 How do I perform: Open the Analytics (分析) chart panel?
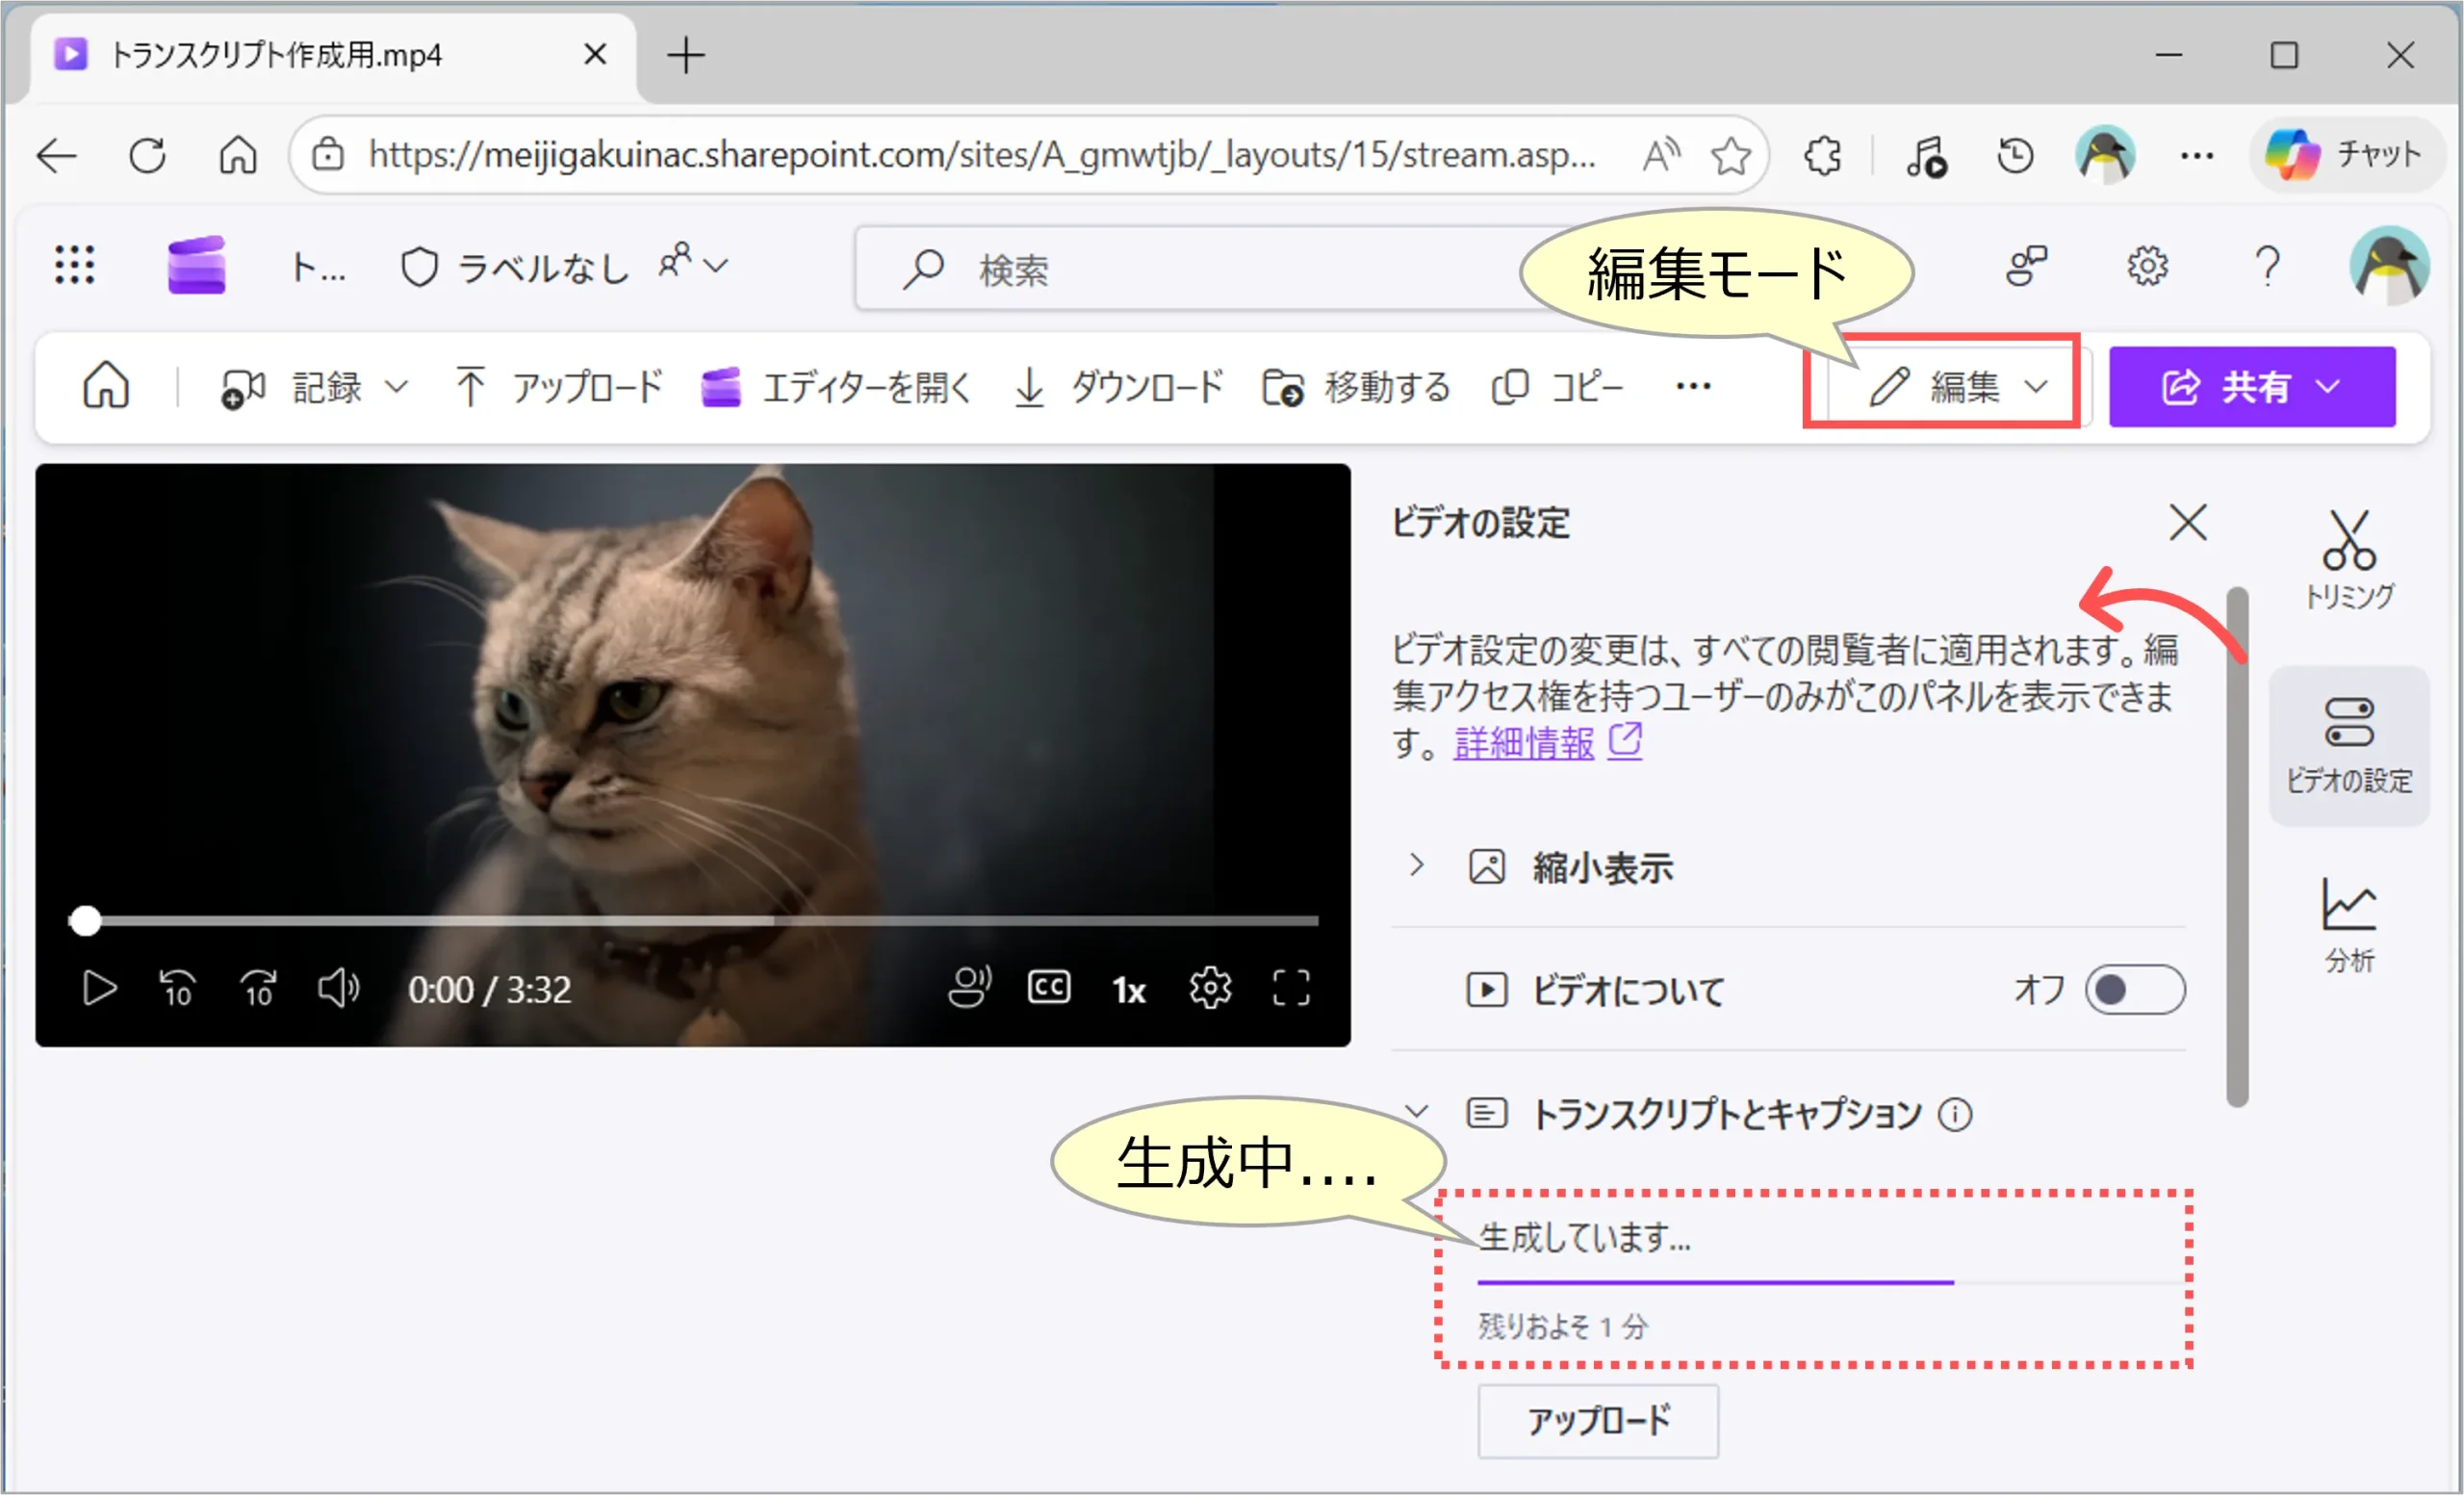(x=2348, y=924)
